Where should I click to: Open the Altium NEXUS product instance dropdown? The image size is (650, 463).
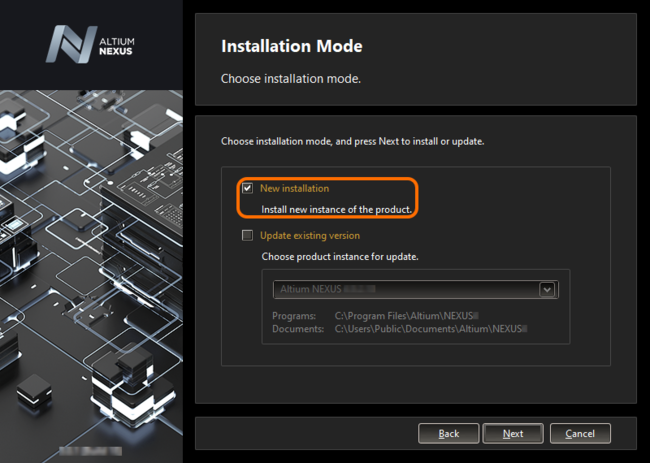(416, 289)
